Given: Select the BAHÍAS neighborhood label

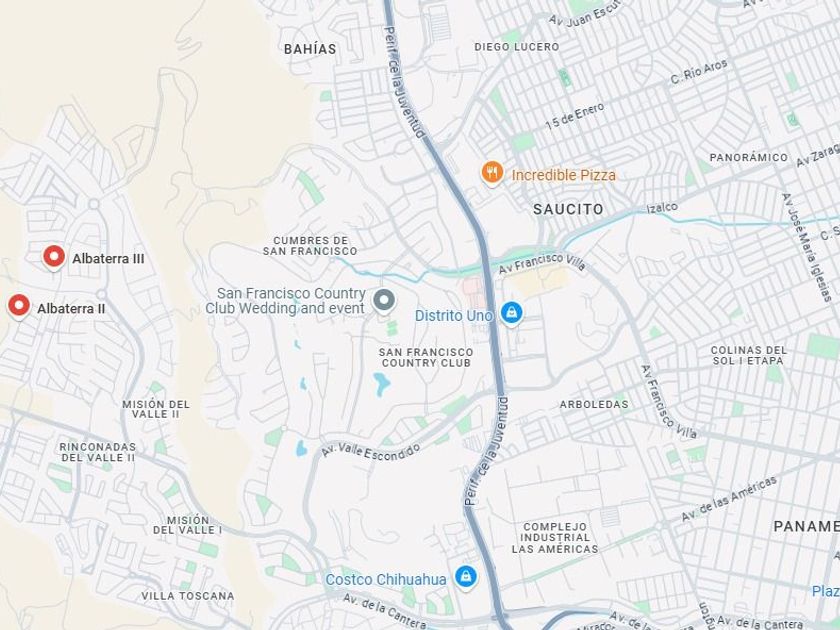Looking at the screenshot, I should [x=310, y=49].
